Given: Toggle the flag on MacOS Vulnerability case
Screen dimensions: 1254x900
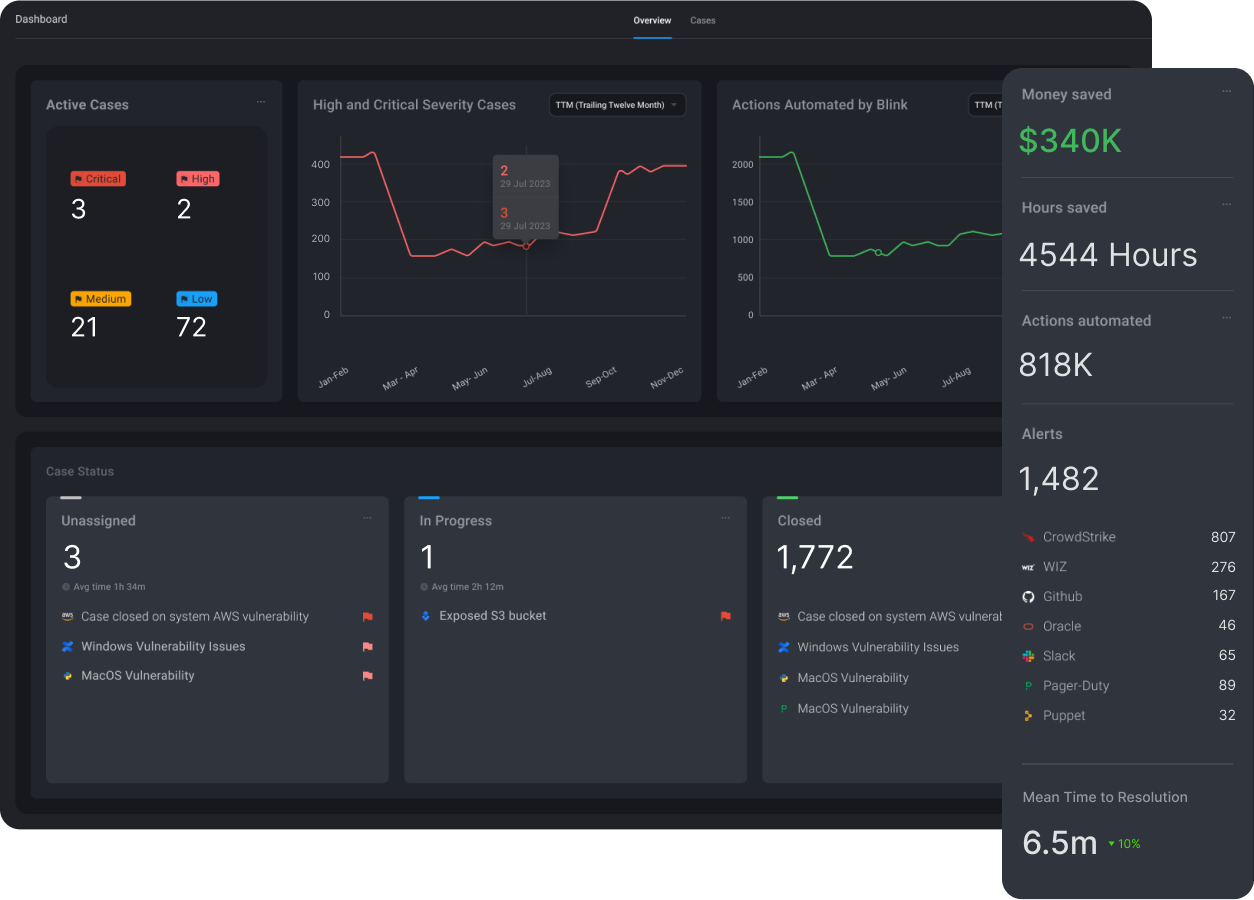Looking at the screenshot, I should coord(368,677).
